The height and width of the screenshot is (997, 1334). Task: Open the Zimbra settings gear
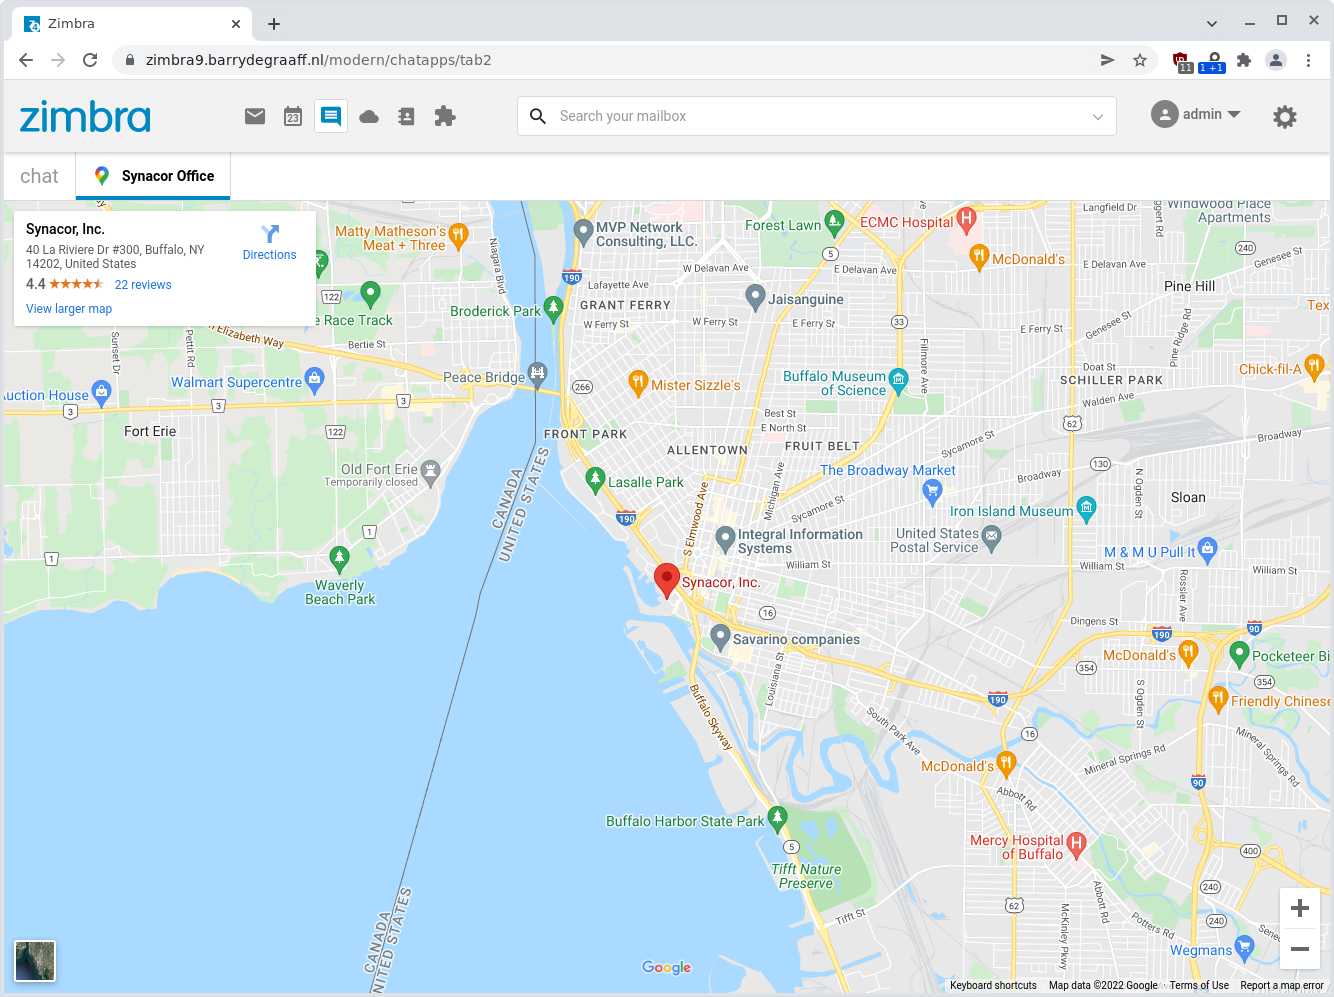(x=1285, y=117)
